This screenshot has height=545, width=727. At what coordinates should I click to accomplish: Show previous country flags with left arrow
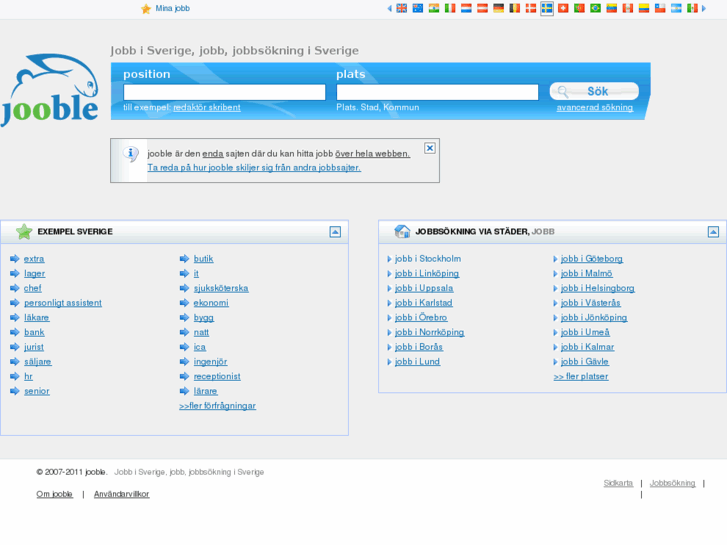point(389,8)
